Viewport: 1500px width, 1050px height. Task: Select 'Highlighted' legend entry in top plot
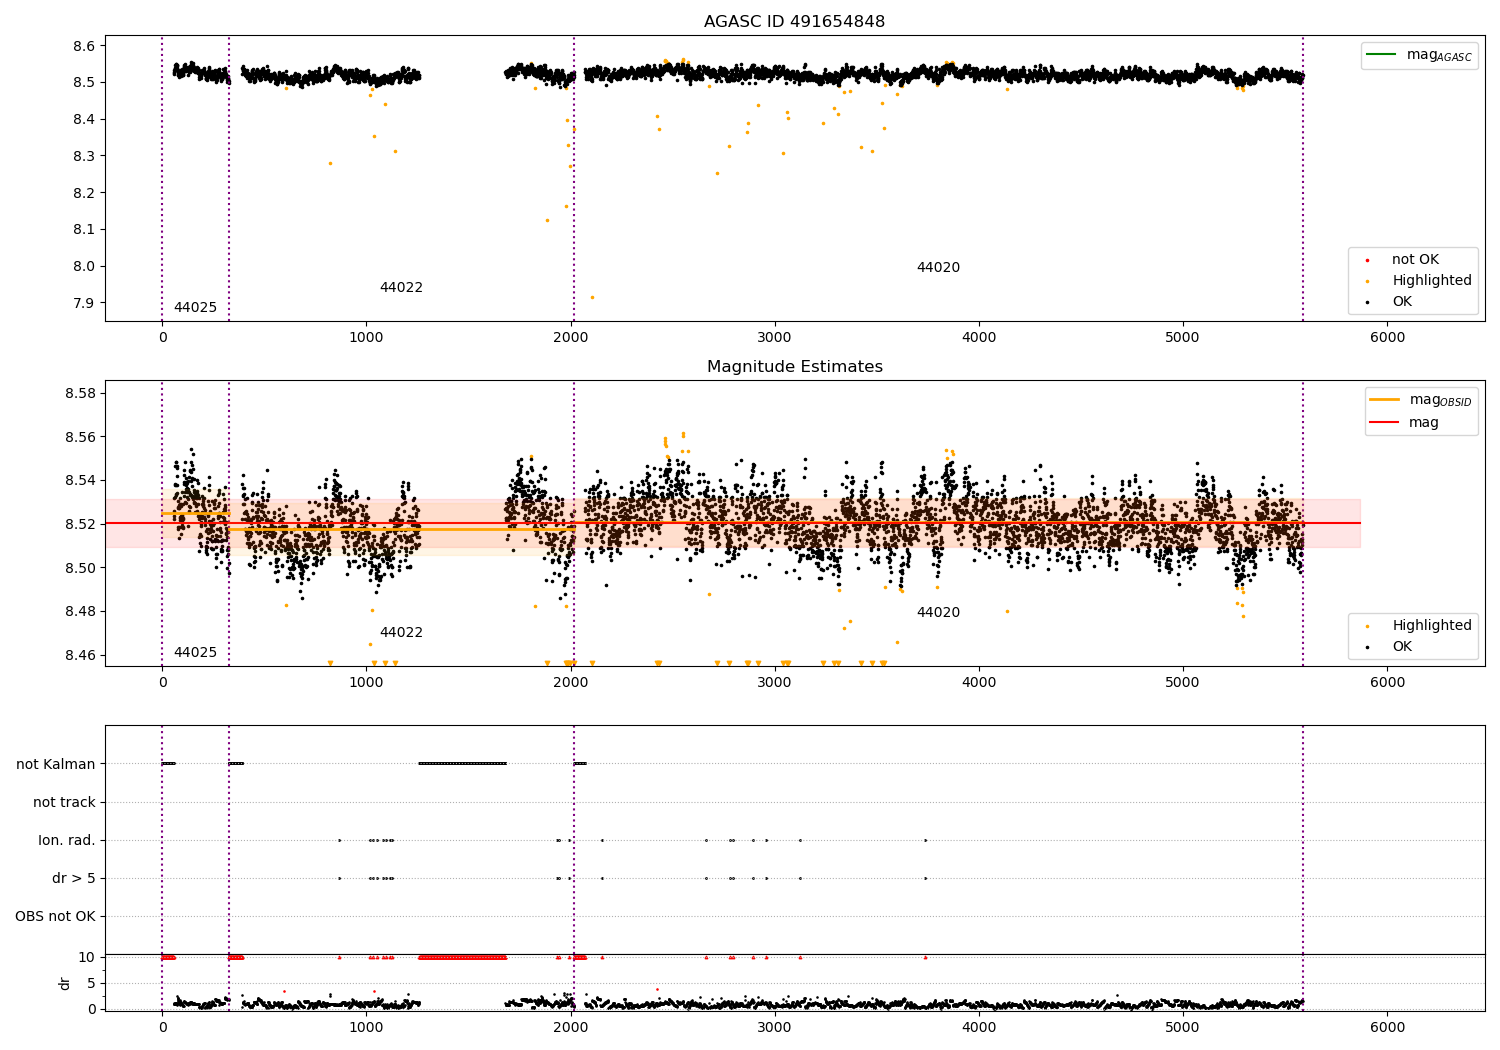[x=1432, y=281]
